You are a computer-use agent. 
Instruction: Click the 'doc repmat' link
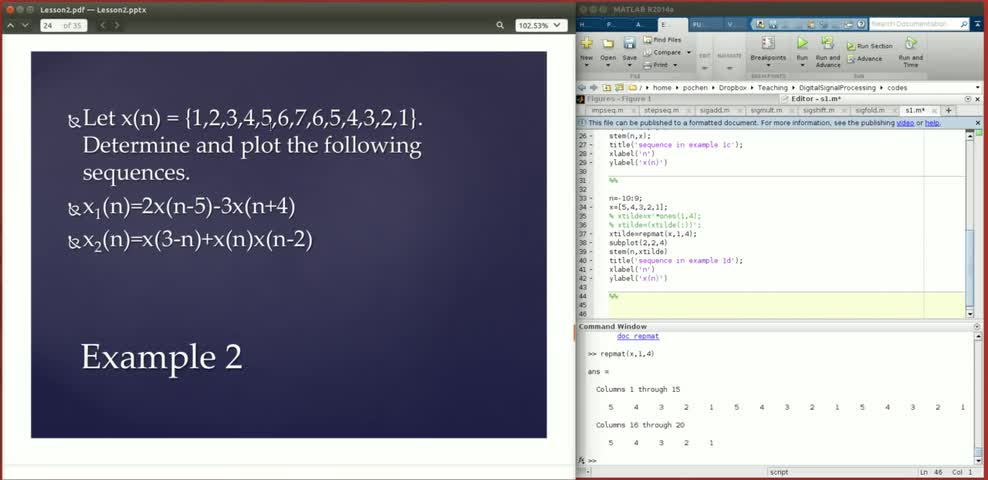pyautogui.click(x=638, y=336)
